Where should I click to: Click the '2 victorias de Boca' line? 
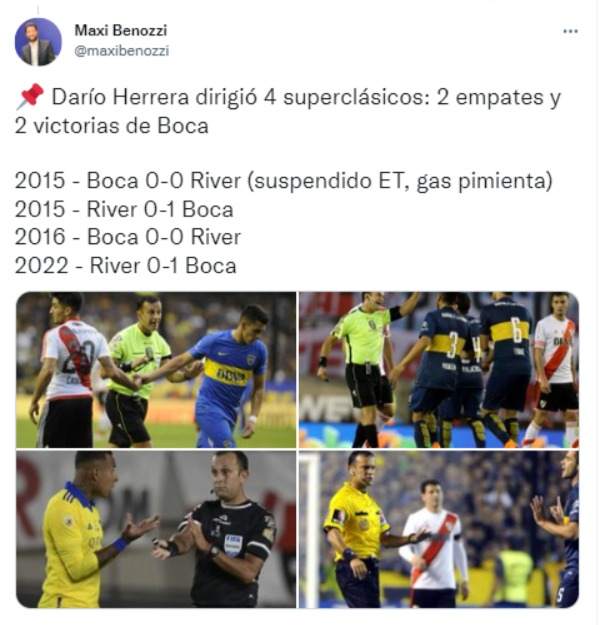(112, 126)
